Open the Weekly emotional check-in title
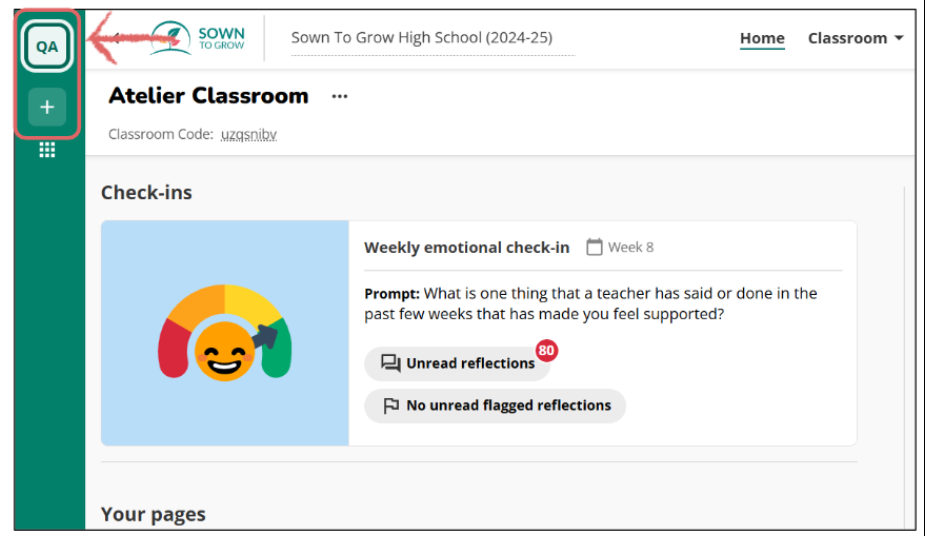The image size is (925, 536). [466, 247]
